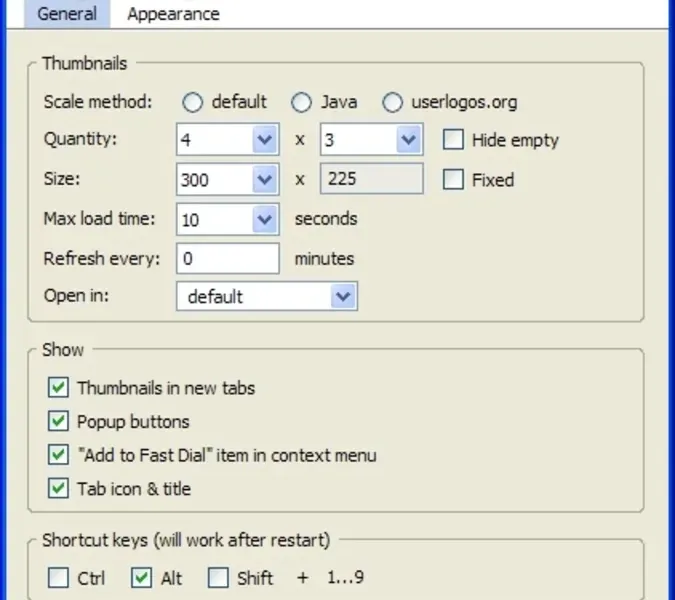This screenshot has width=675, height=600.
Task: Open the Quantity rows dropdown
Action: [x=407, y=140]
